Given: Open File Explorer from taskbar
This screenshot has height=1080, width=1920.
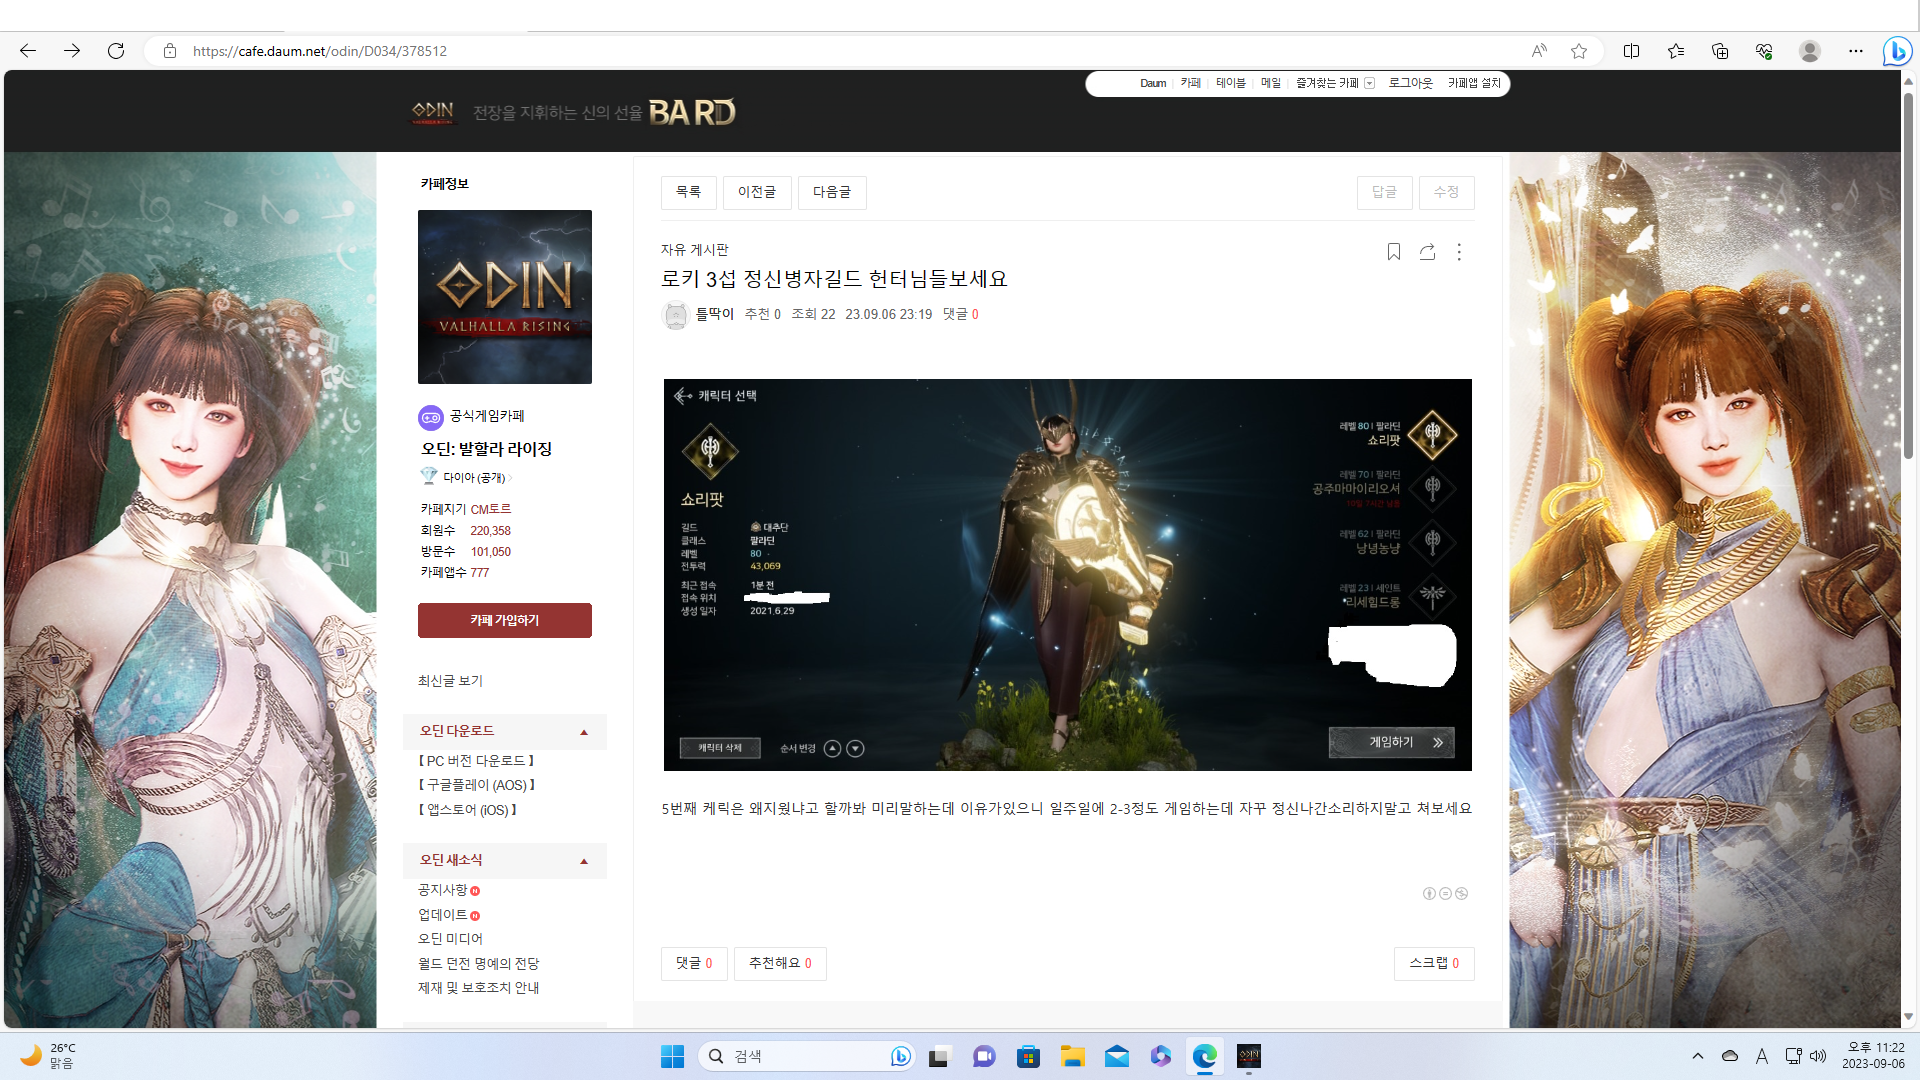Looking at the screenshot, I should 1073,1056.
